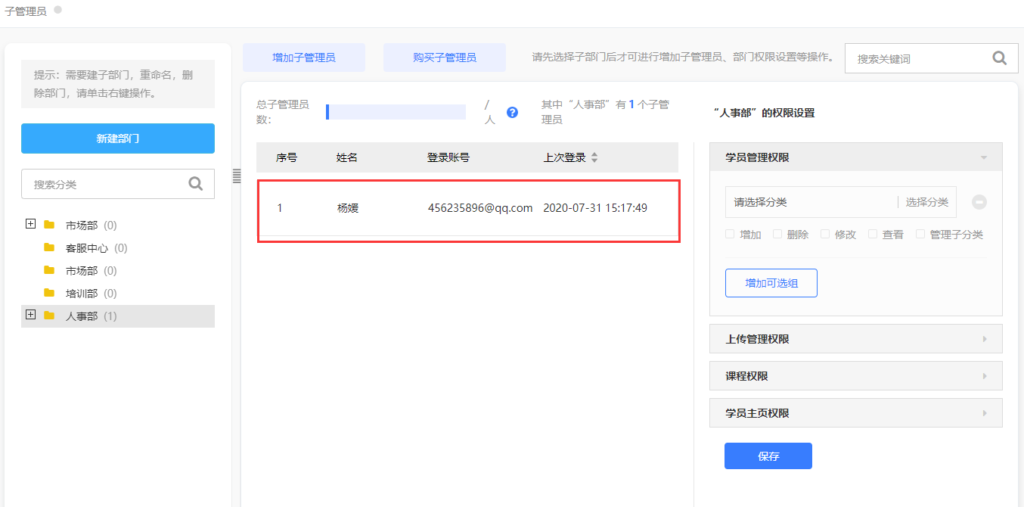The image size is (1024, 507).
Task: Click the panel divider handle icon left of the table
Action: [x=237, y=176]
